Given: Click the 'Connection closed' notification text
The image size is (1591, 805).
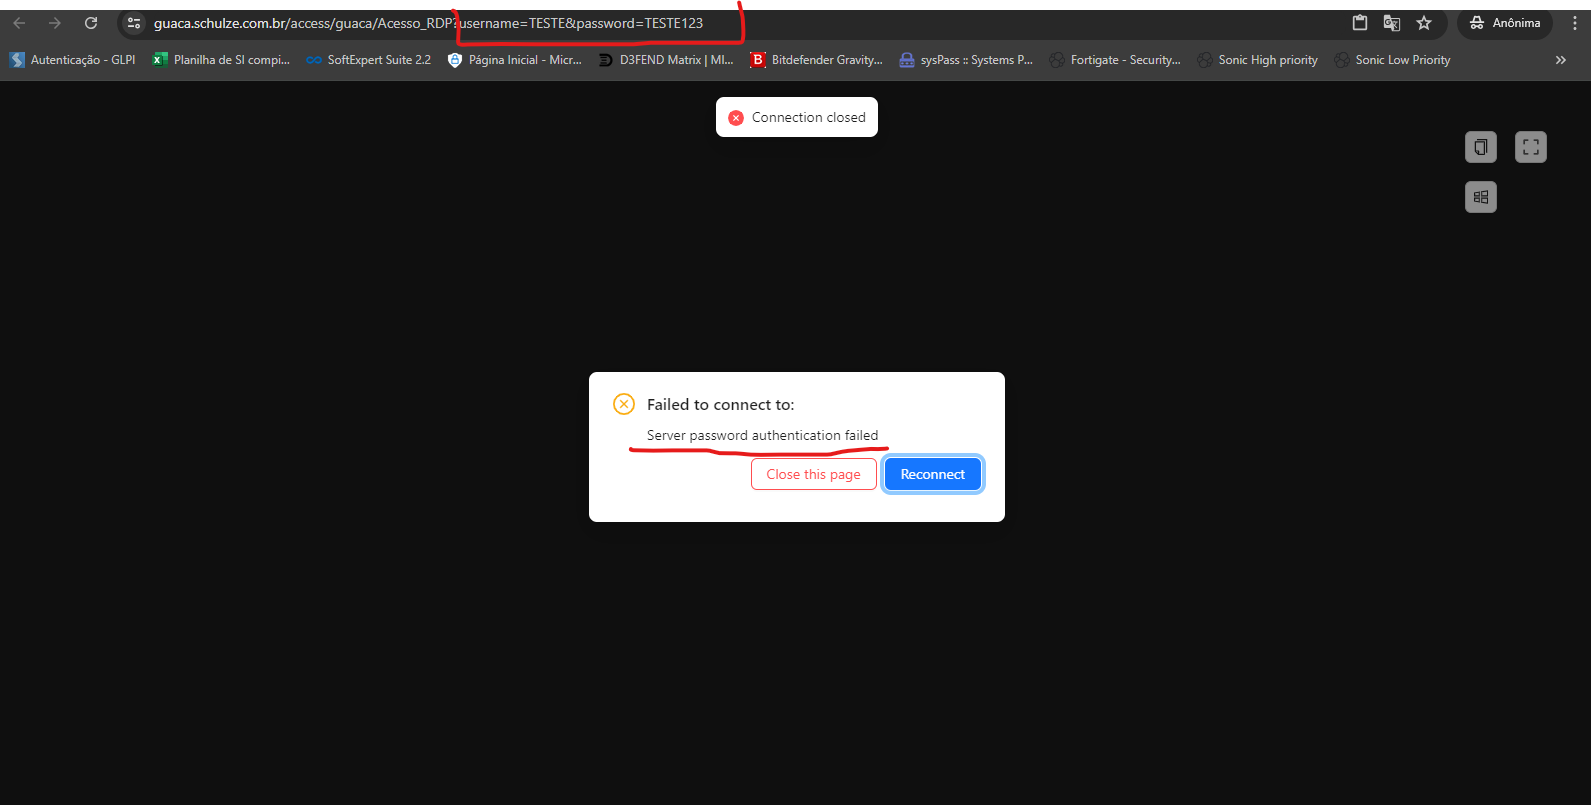Looking at the screenshot, I should click(809, 117).
